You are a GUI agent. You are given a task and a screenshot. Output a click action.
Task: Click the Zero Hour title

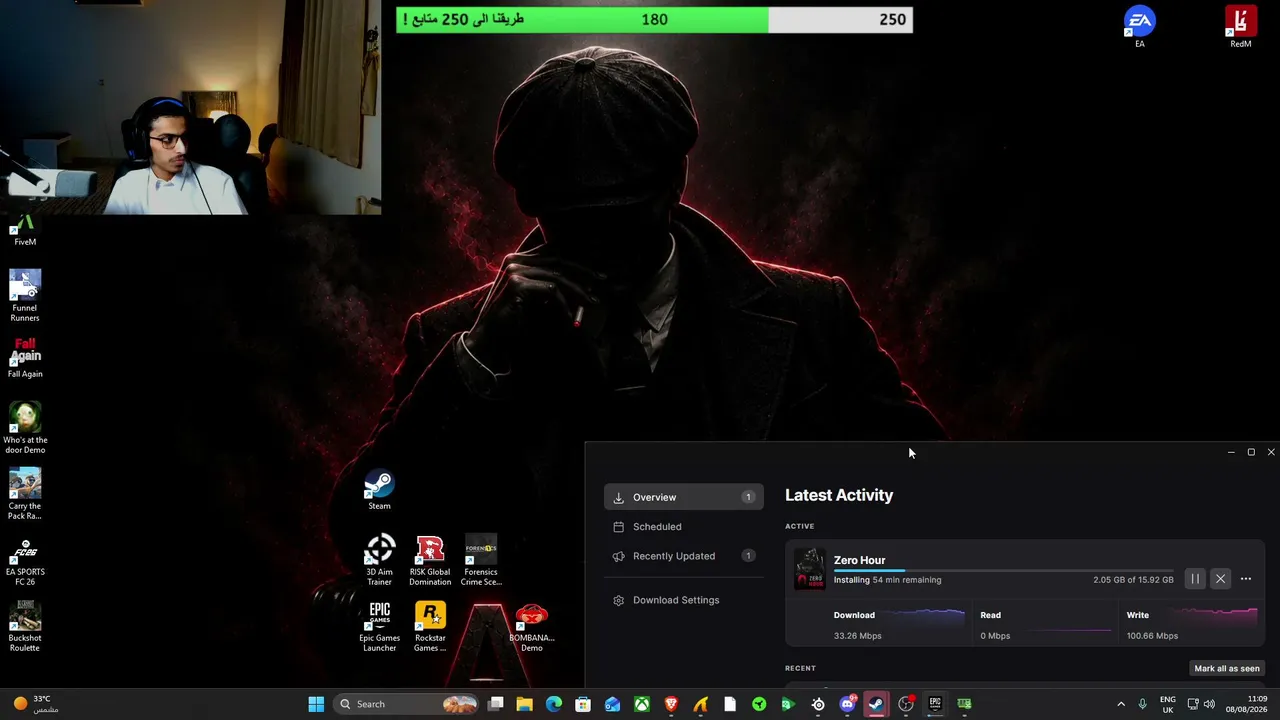pyautogui.click(x=859, y=560)
